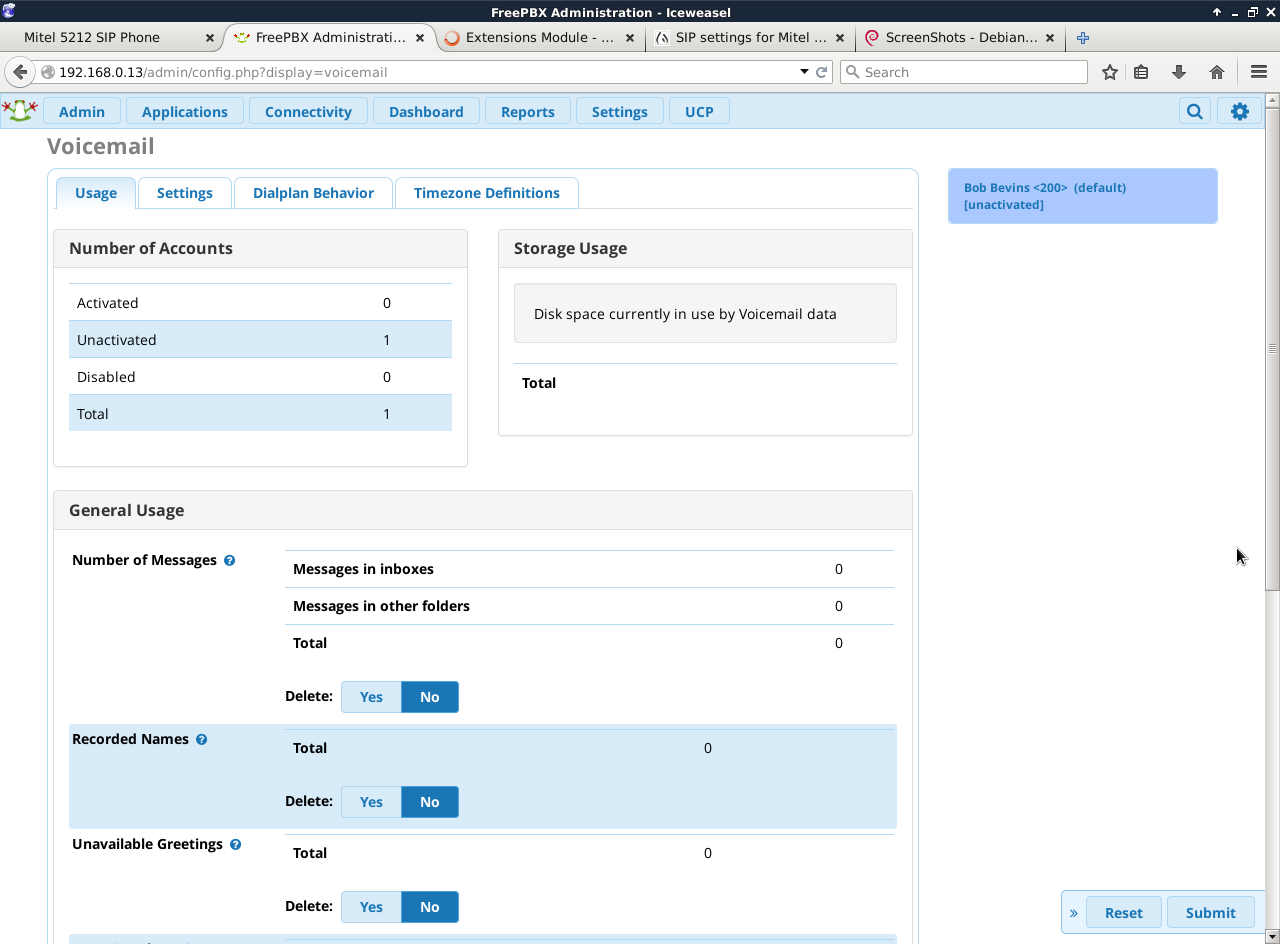Click the FreePBX frog logo icon

20,110
